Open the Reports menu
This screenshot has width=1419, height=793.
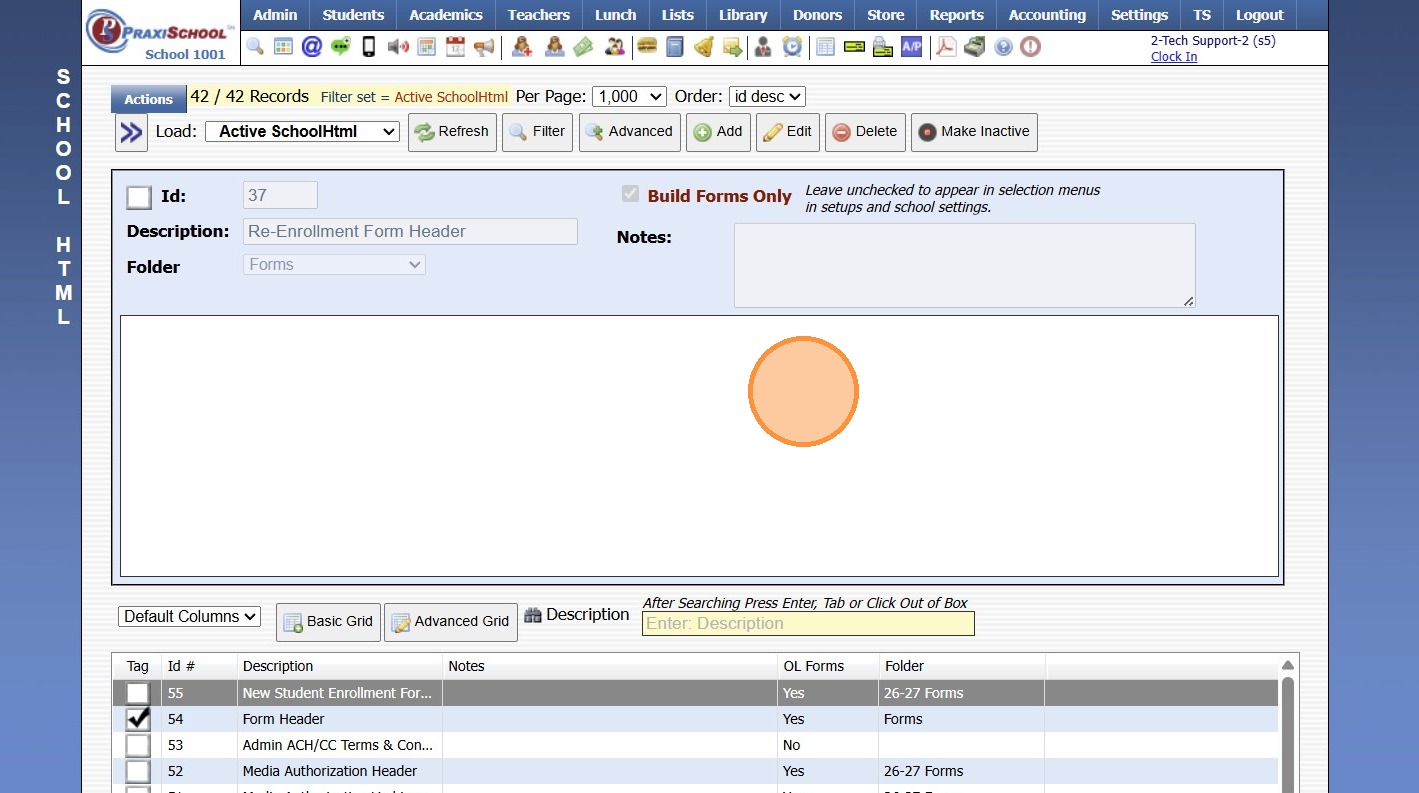pyautogui.click(x=957, y=15)
